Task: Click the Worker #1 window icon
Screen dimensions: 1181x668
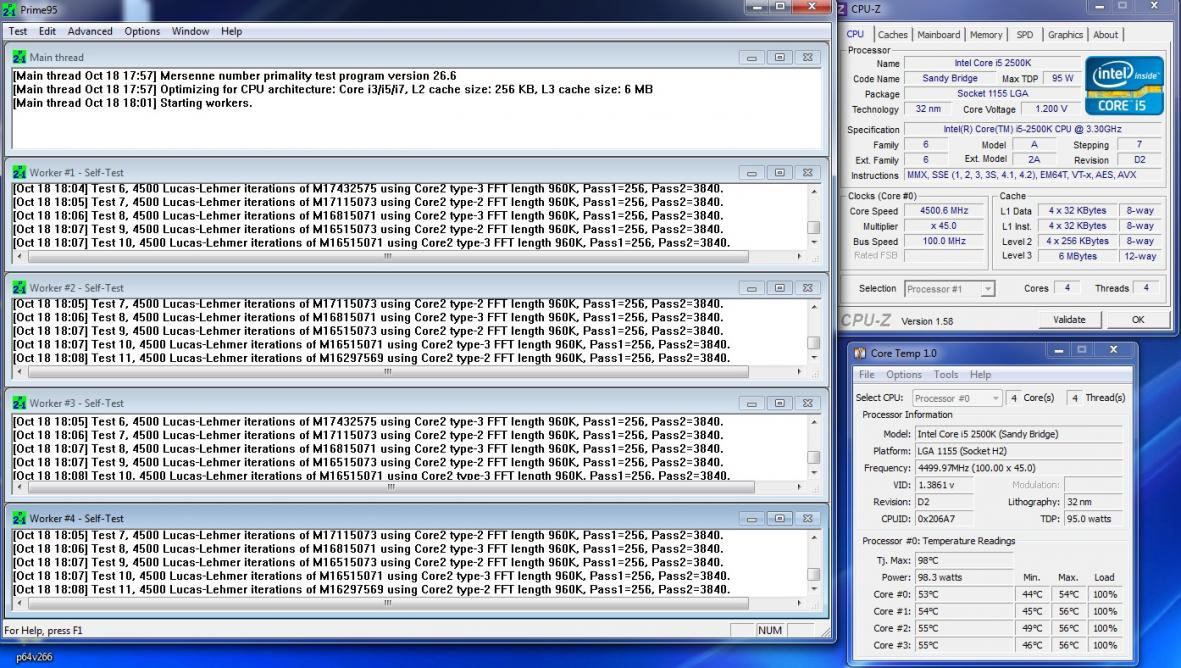Action: coord(19,172)
